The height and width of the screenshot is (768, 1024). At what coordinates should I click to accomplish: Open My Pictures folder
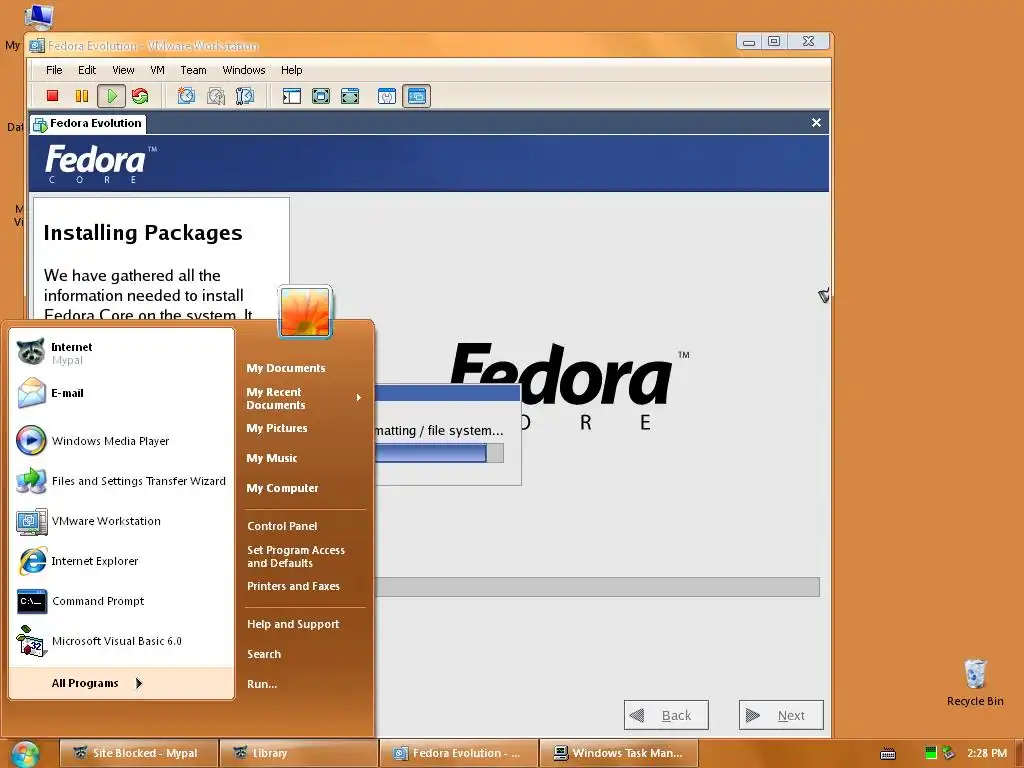tap(277, 428)
